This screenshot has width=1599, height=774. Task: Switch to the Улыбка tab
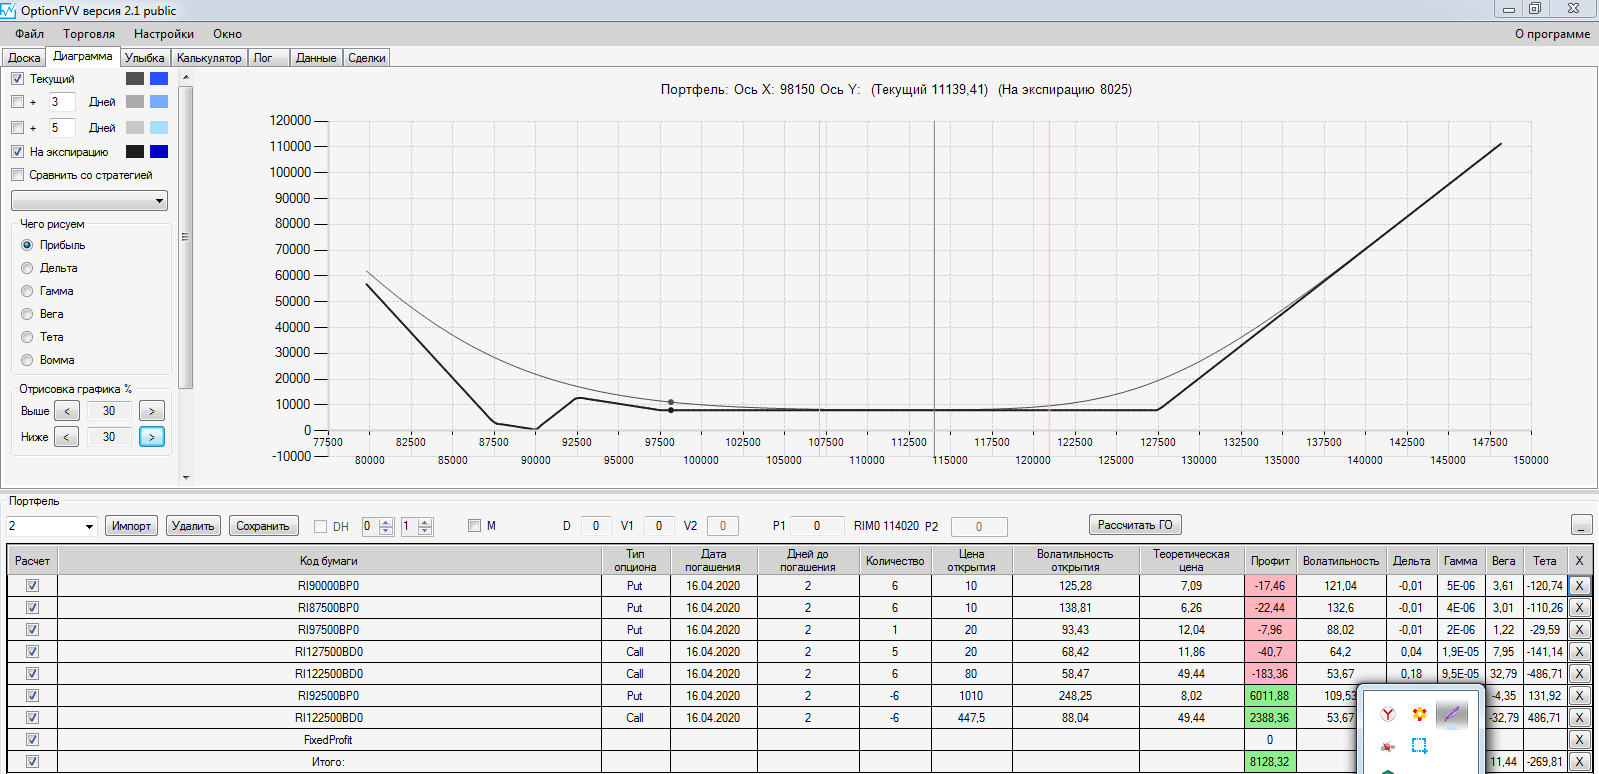(x=145, y=58)
